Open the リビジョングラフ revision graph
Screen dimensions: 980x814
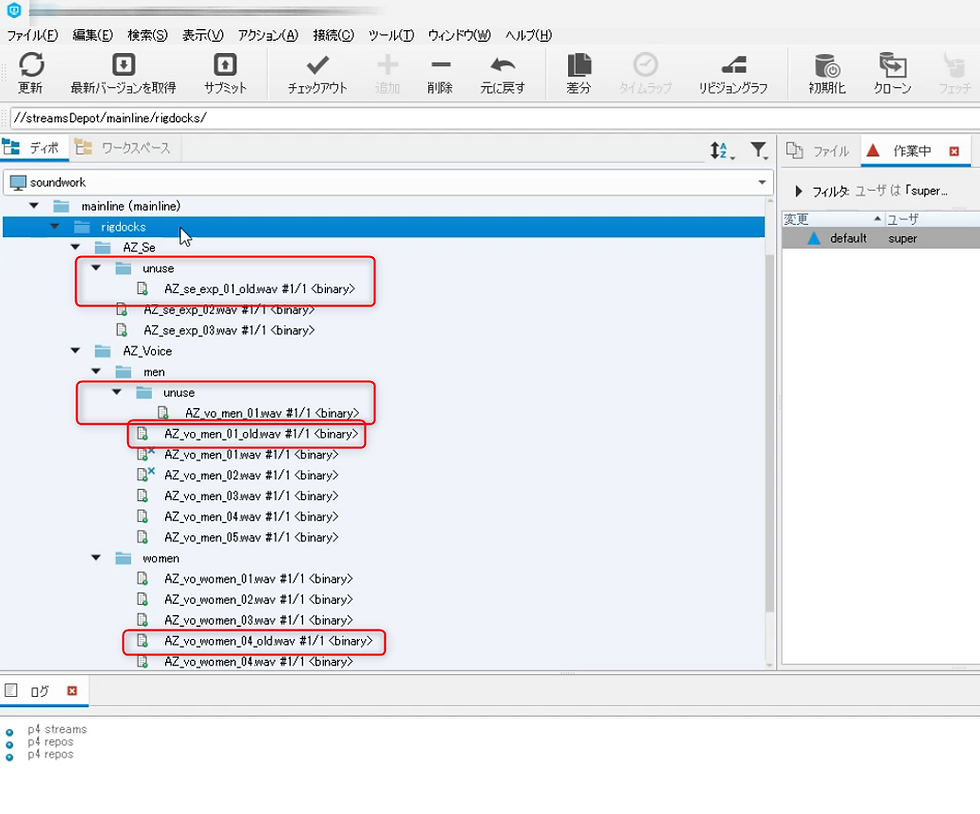tap(734, 64)
